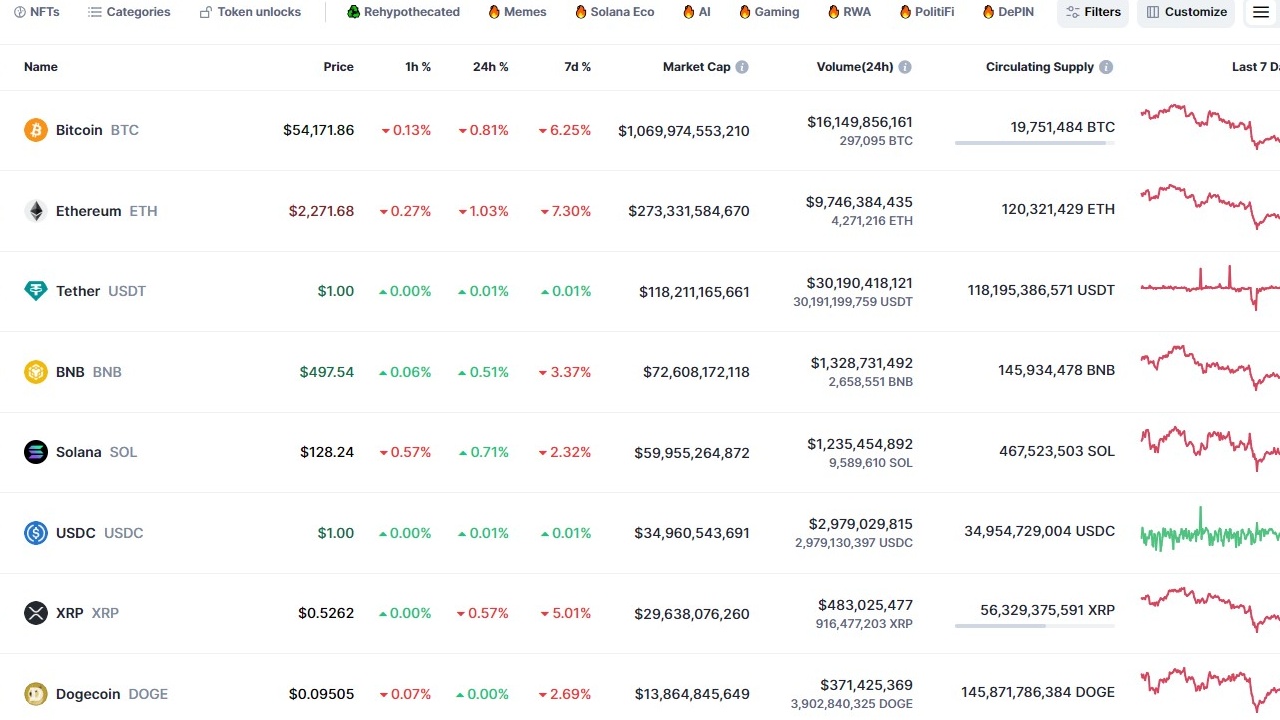Open the Customize button
This screenshot has width=1280, height=720.
1186,12
